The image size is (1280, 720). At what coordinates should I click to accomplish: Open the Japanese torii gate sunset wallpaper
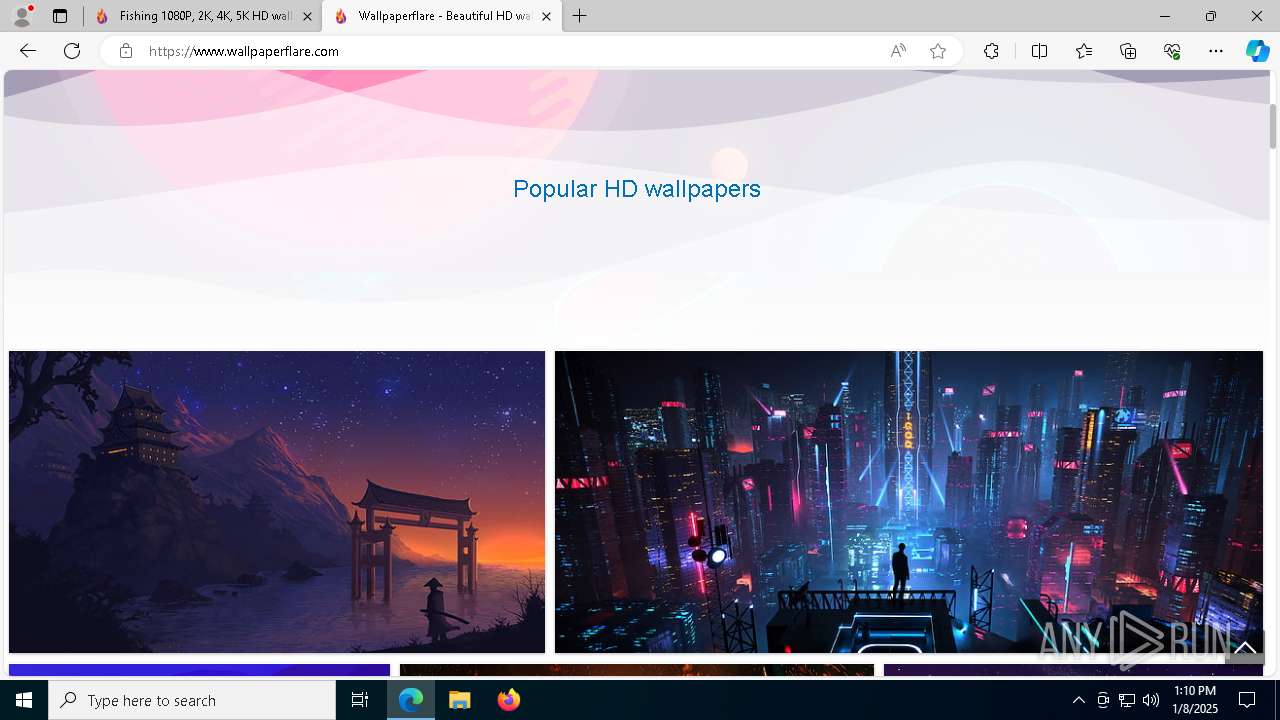(x=277, y=502)
